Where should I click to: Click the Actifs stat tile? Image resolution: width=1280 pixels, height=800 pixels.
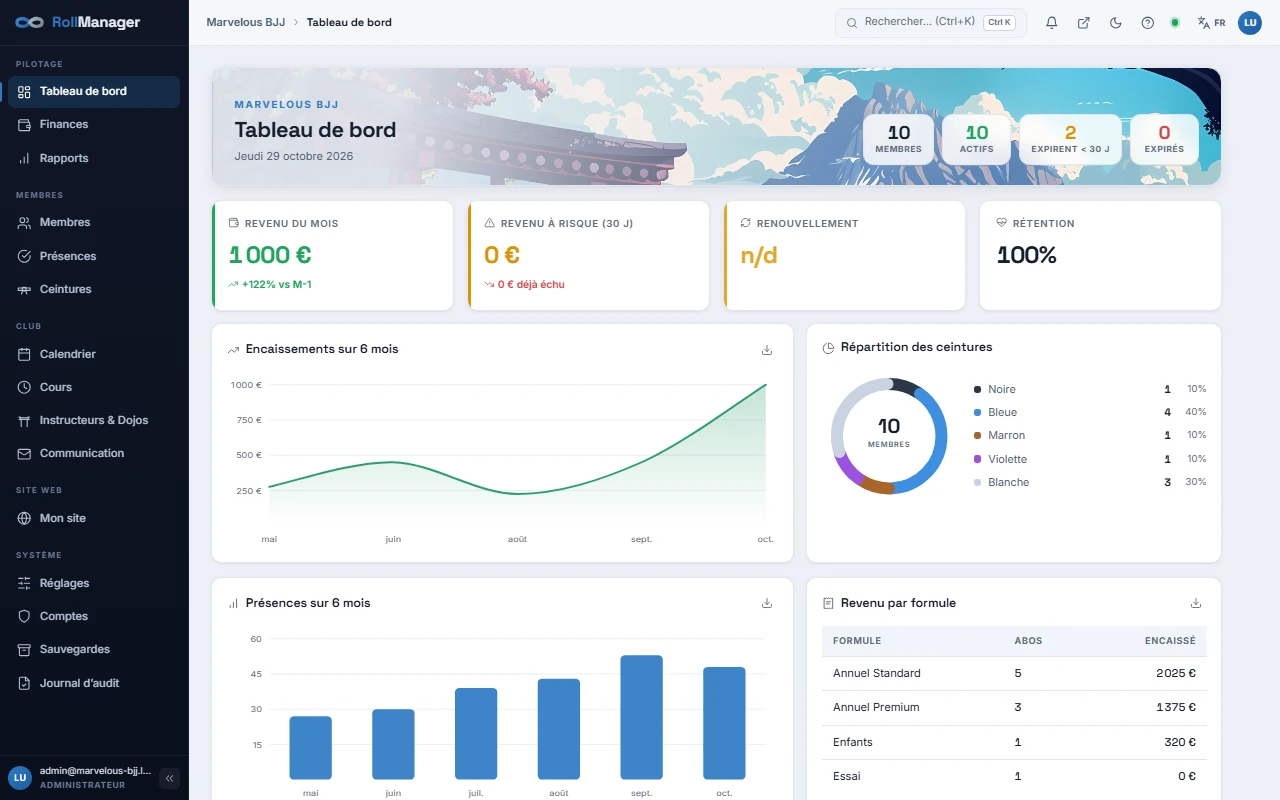pyautogui.click(x=977, y=139)
